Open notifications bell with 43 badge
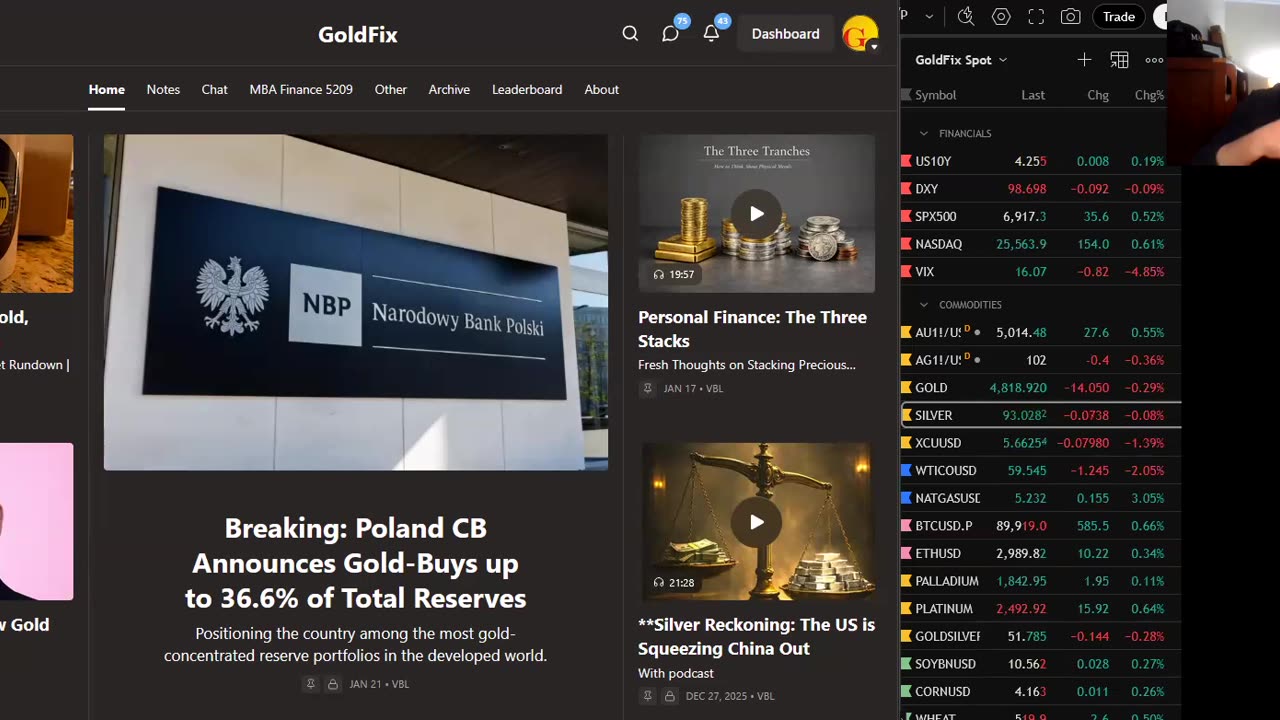The height and width of the screenshot is (720, 1280). (711, 33)
